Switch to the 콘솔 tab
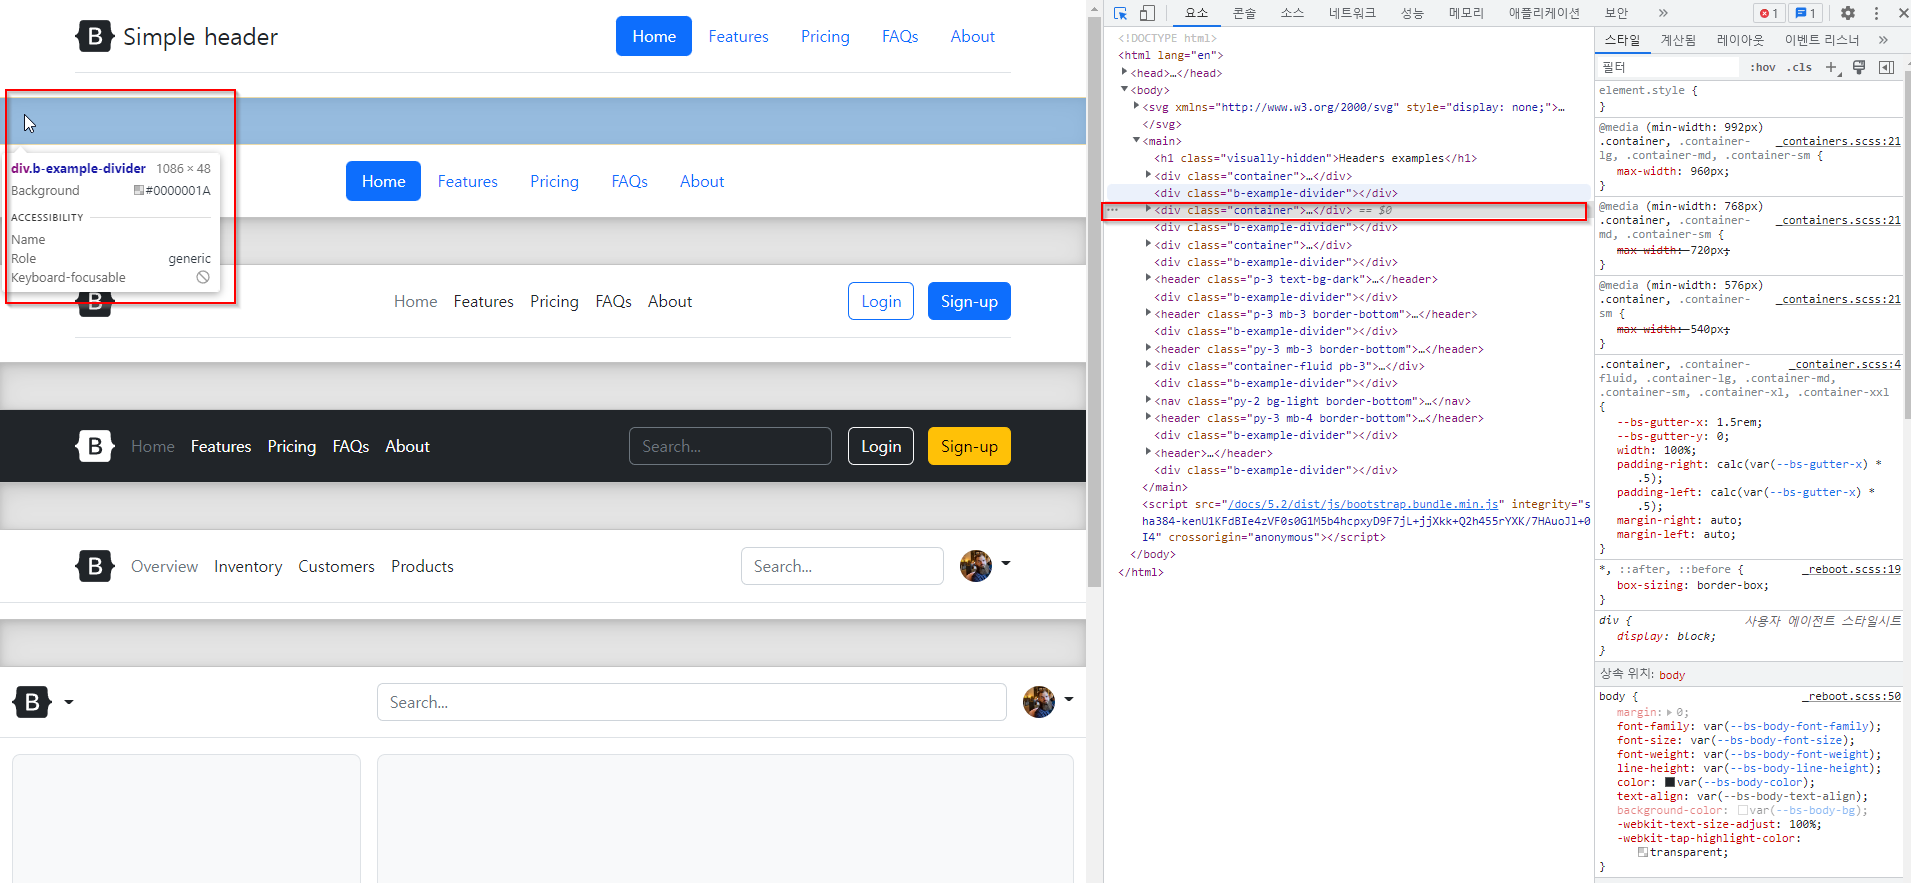Screen dimensions: 1911x883 click(1244, 13)
